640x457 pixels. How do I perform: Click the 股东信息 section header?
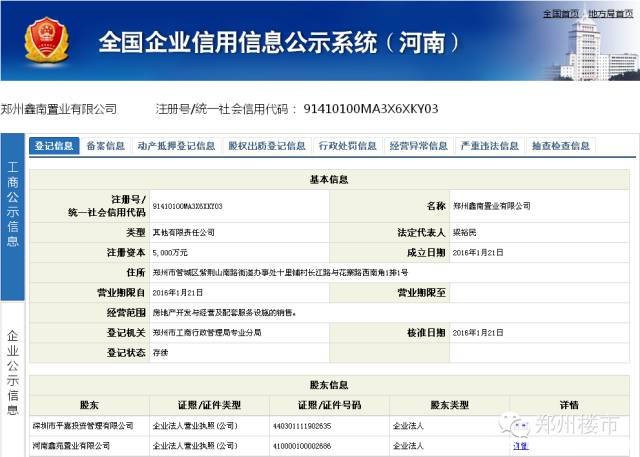click(329, 385)
